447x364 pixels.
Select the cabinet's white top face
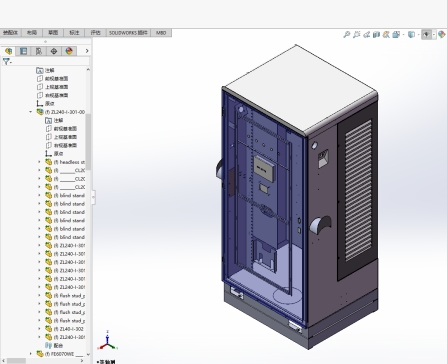[300, 87]
